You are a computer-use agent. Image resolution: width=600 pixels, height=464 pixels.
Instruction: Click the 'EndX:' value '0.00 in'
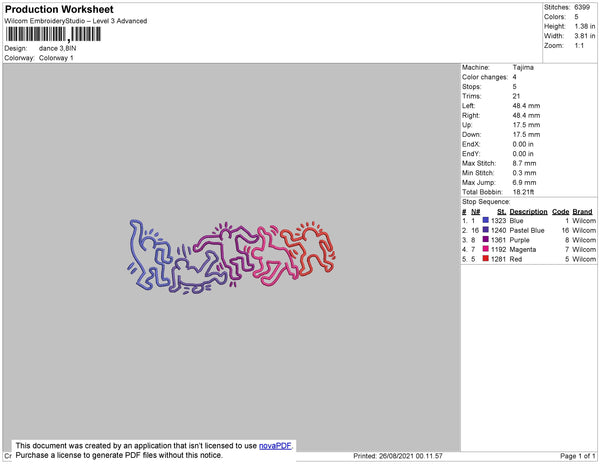click(523, 144)
